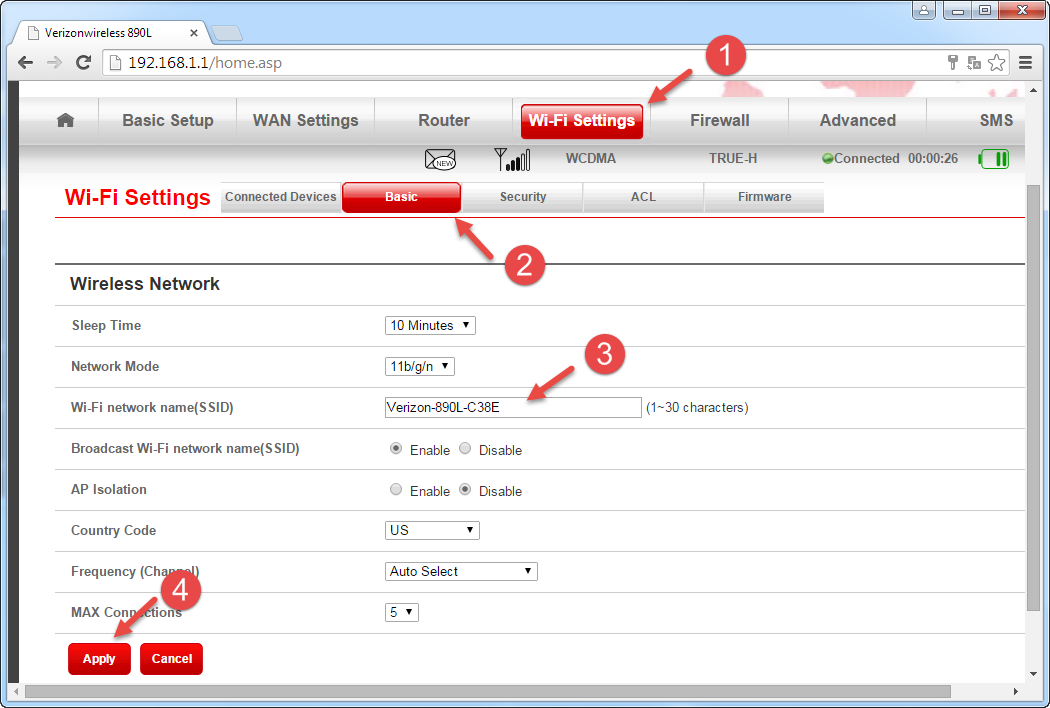Open the Router menu
1050x708 pixels.
(x=444, y=121)
